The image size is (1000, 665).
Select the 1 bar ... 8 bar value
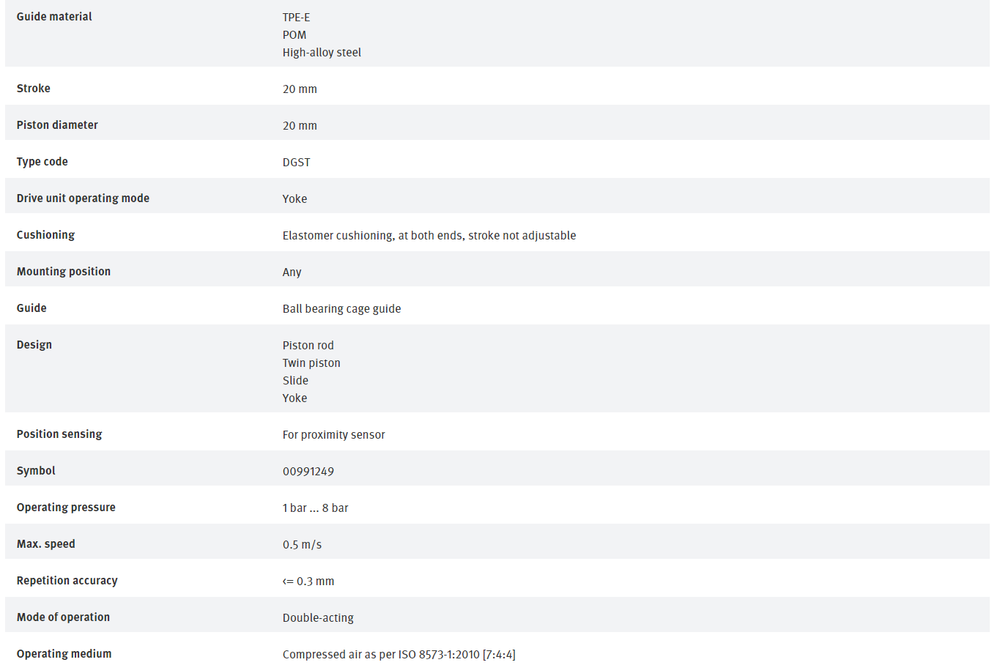click(x=316, y=508)
